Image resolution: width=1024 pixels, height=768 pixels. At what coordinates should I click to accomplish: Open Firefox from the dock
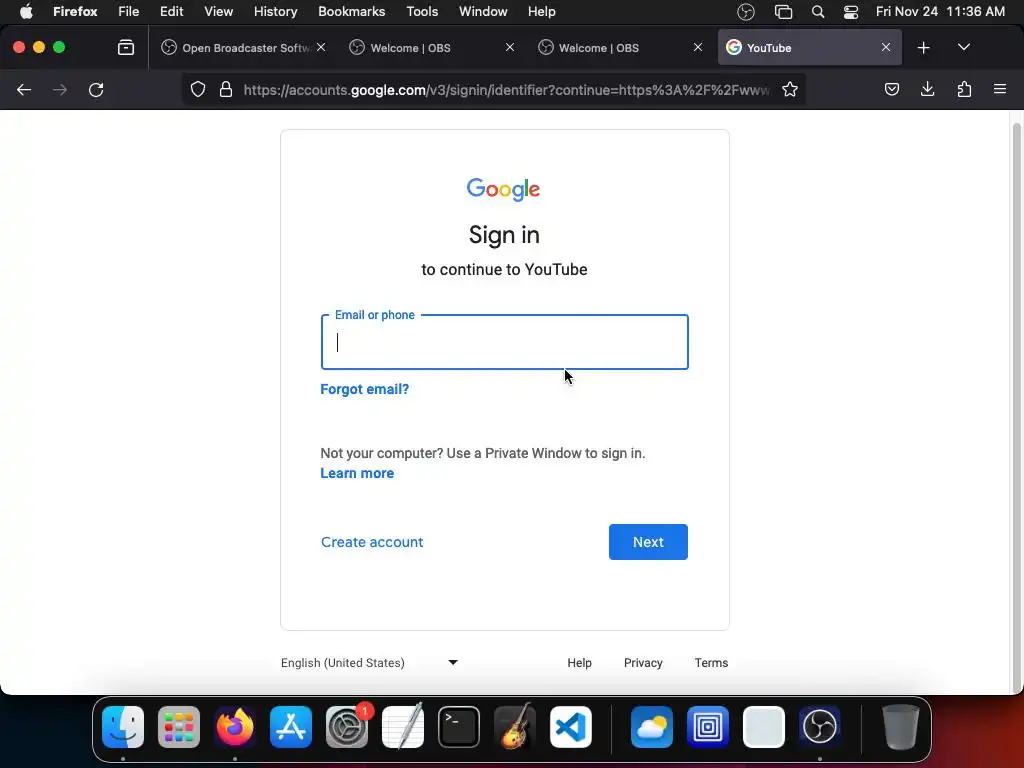(x=235, y=727)
